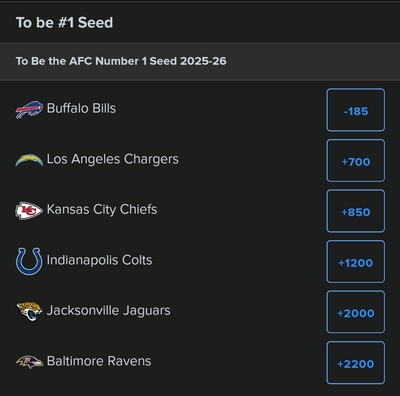
Task: Select Chargers +700 odds button
Action: [356, 161]
